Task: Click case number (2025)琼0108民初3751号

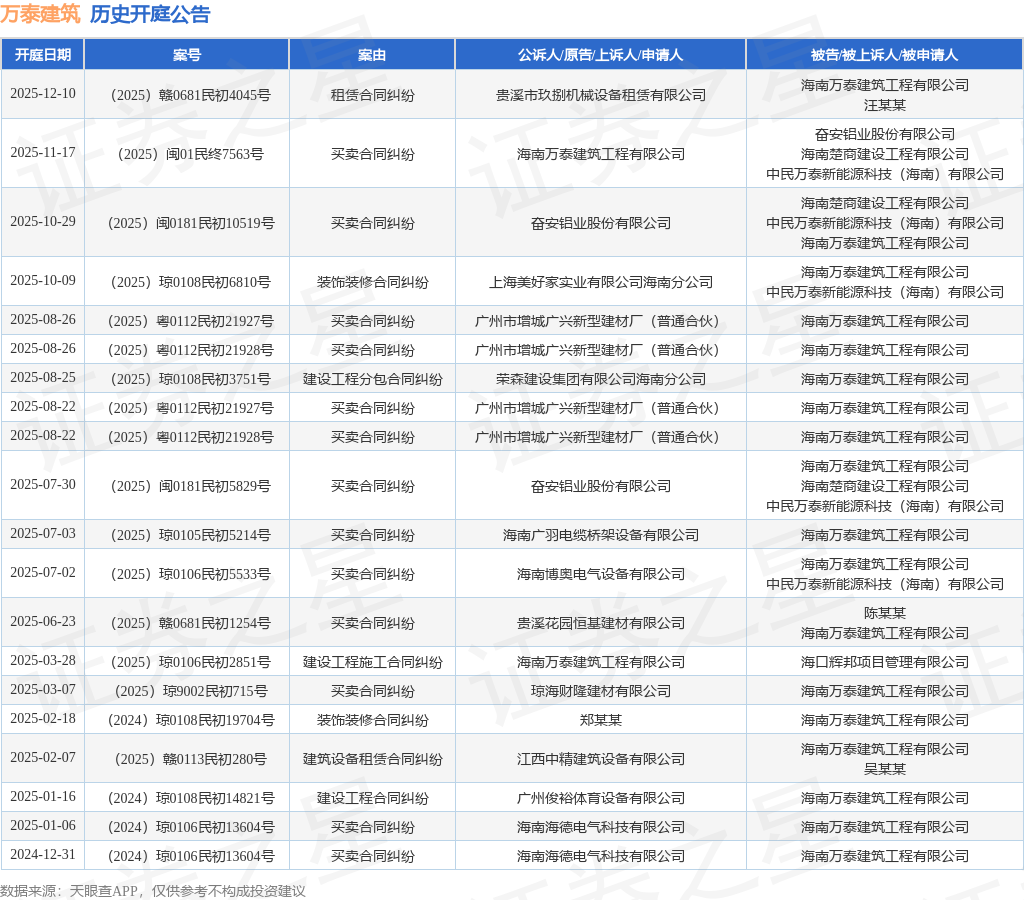Action: click(189, 379)
